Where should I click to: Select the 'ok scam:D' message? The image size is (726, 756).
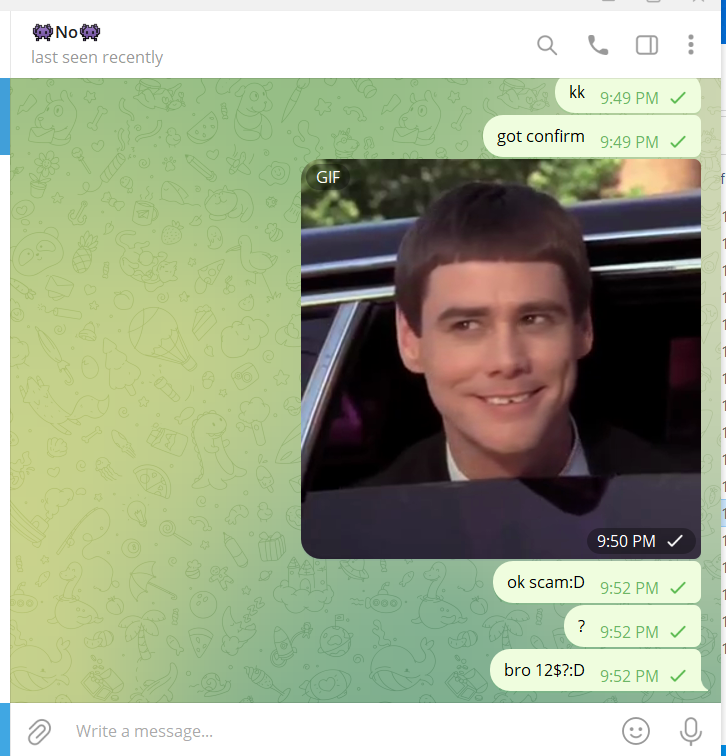597,582
